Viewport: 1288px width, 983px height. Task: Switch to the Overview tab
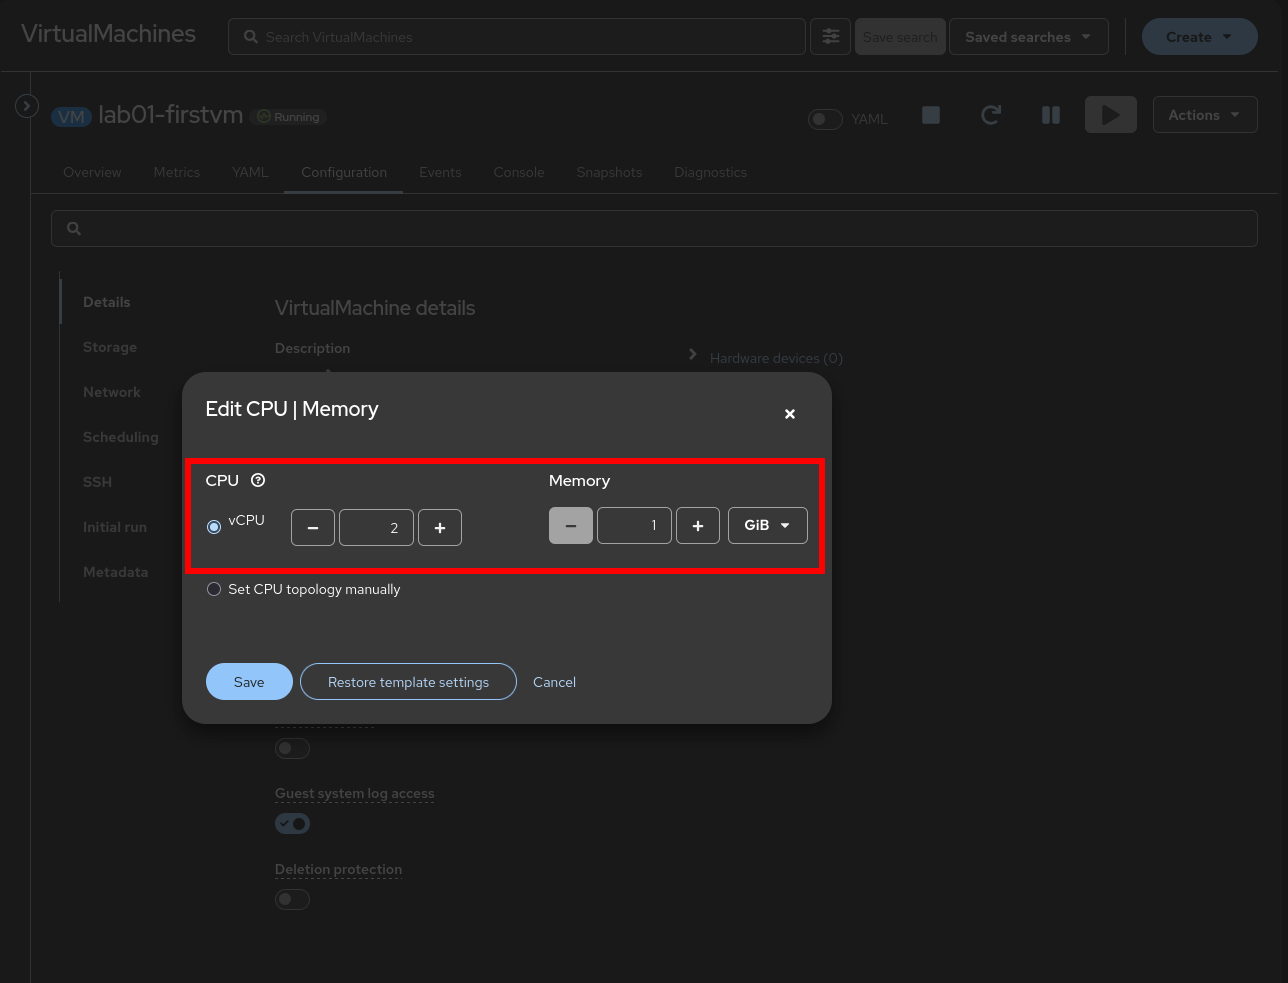[x=92, y=172]
